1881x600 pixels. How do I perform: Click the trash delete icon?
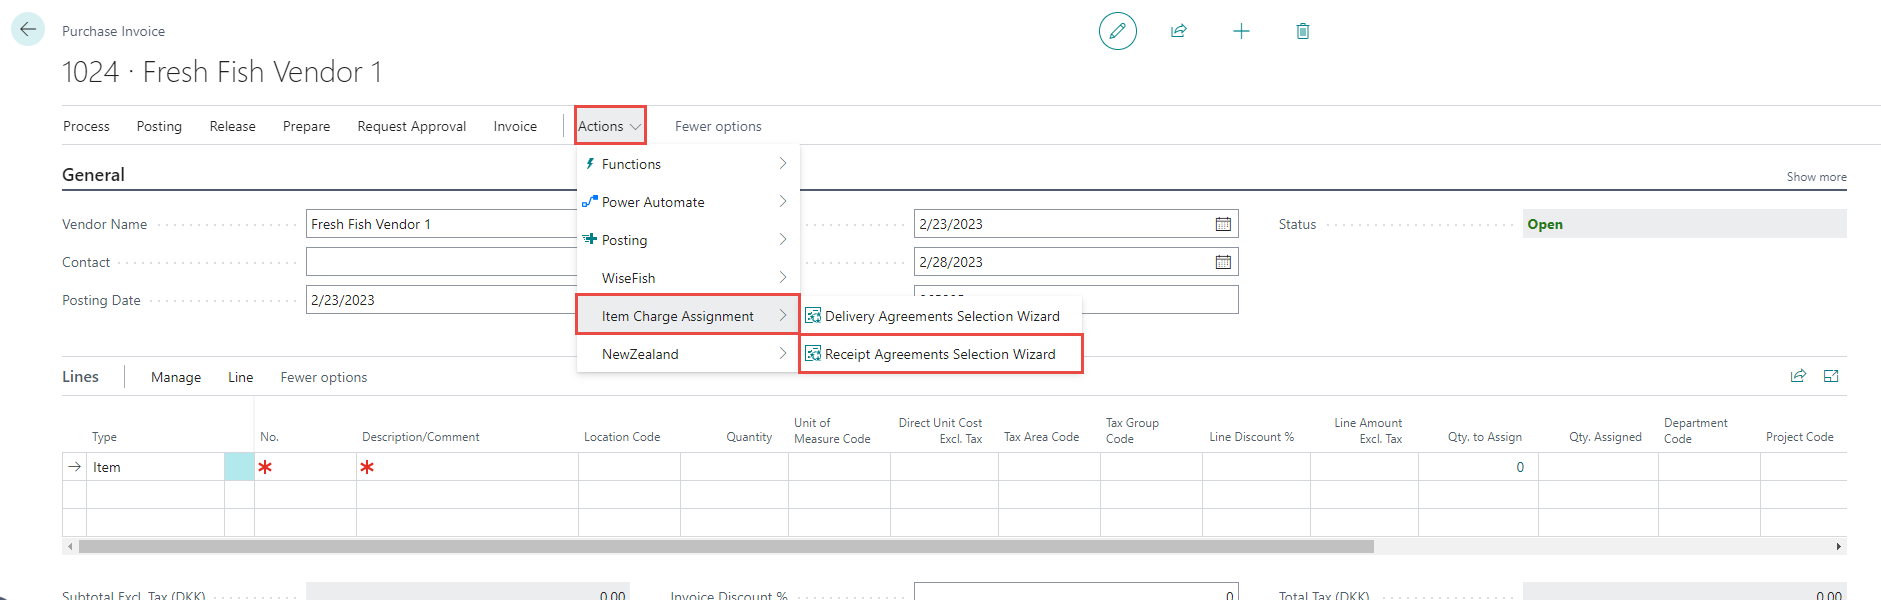pos(1302,31)
